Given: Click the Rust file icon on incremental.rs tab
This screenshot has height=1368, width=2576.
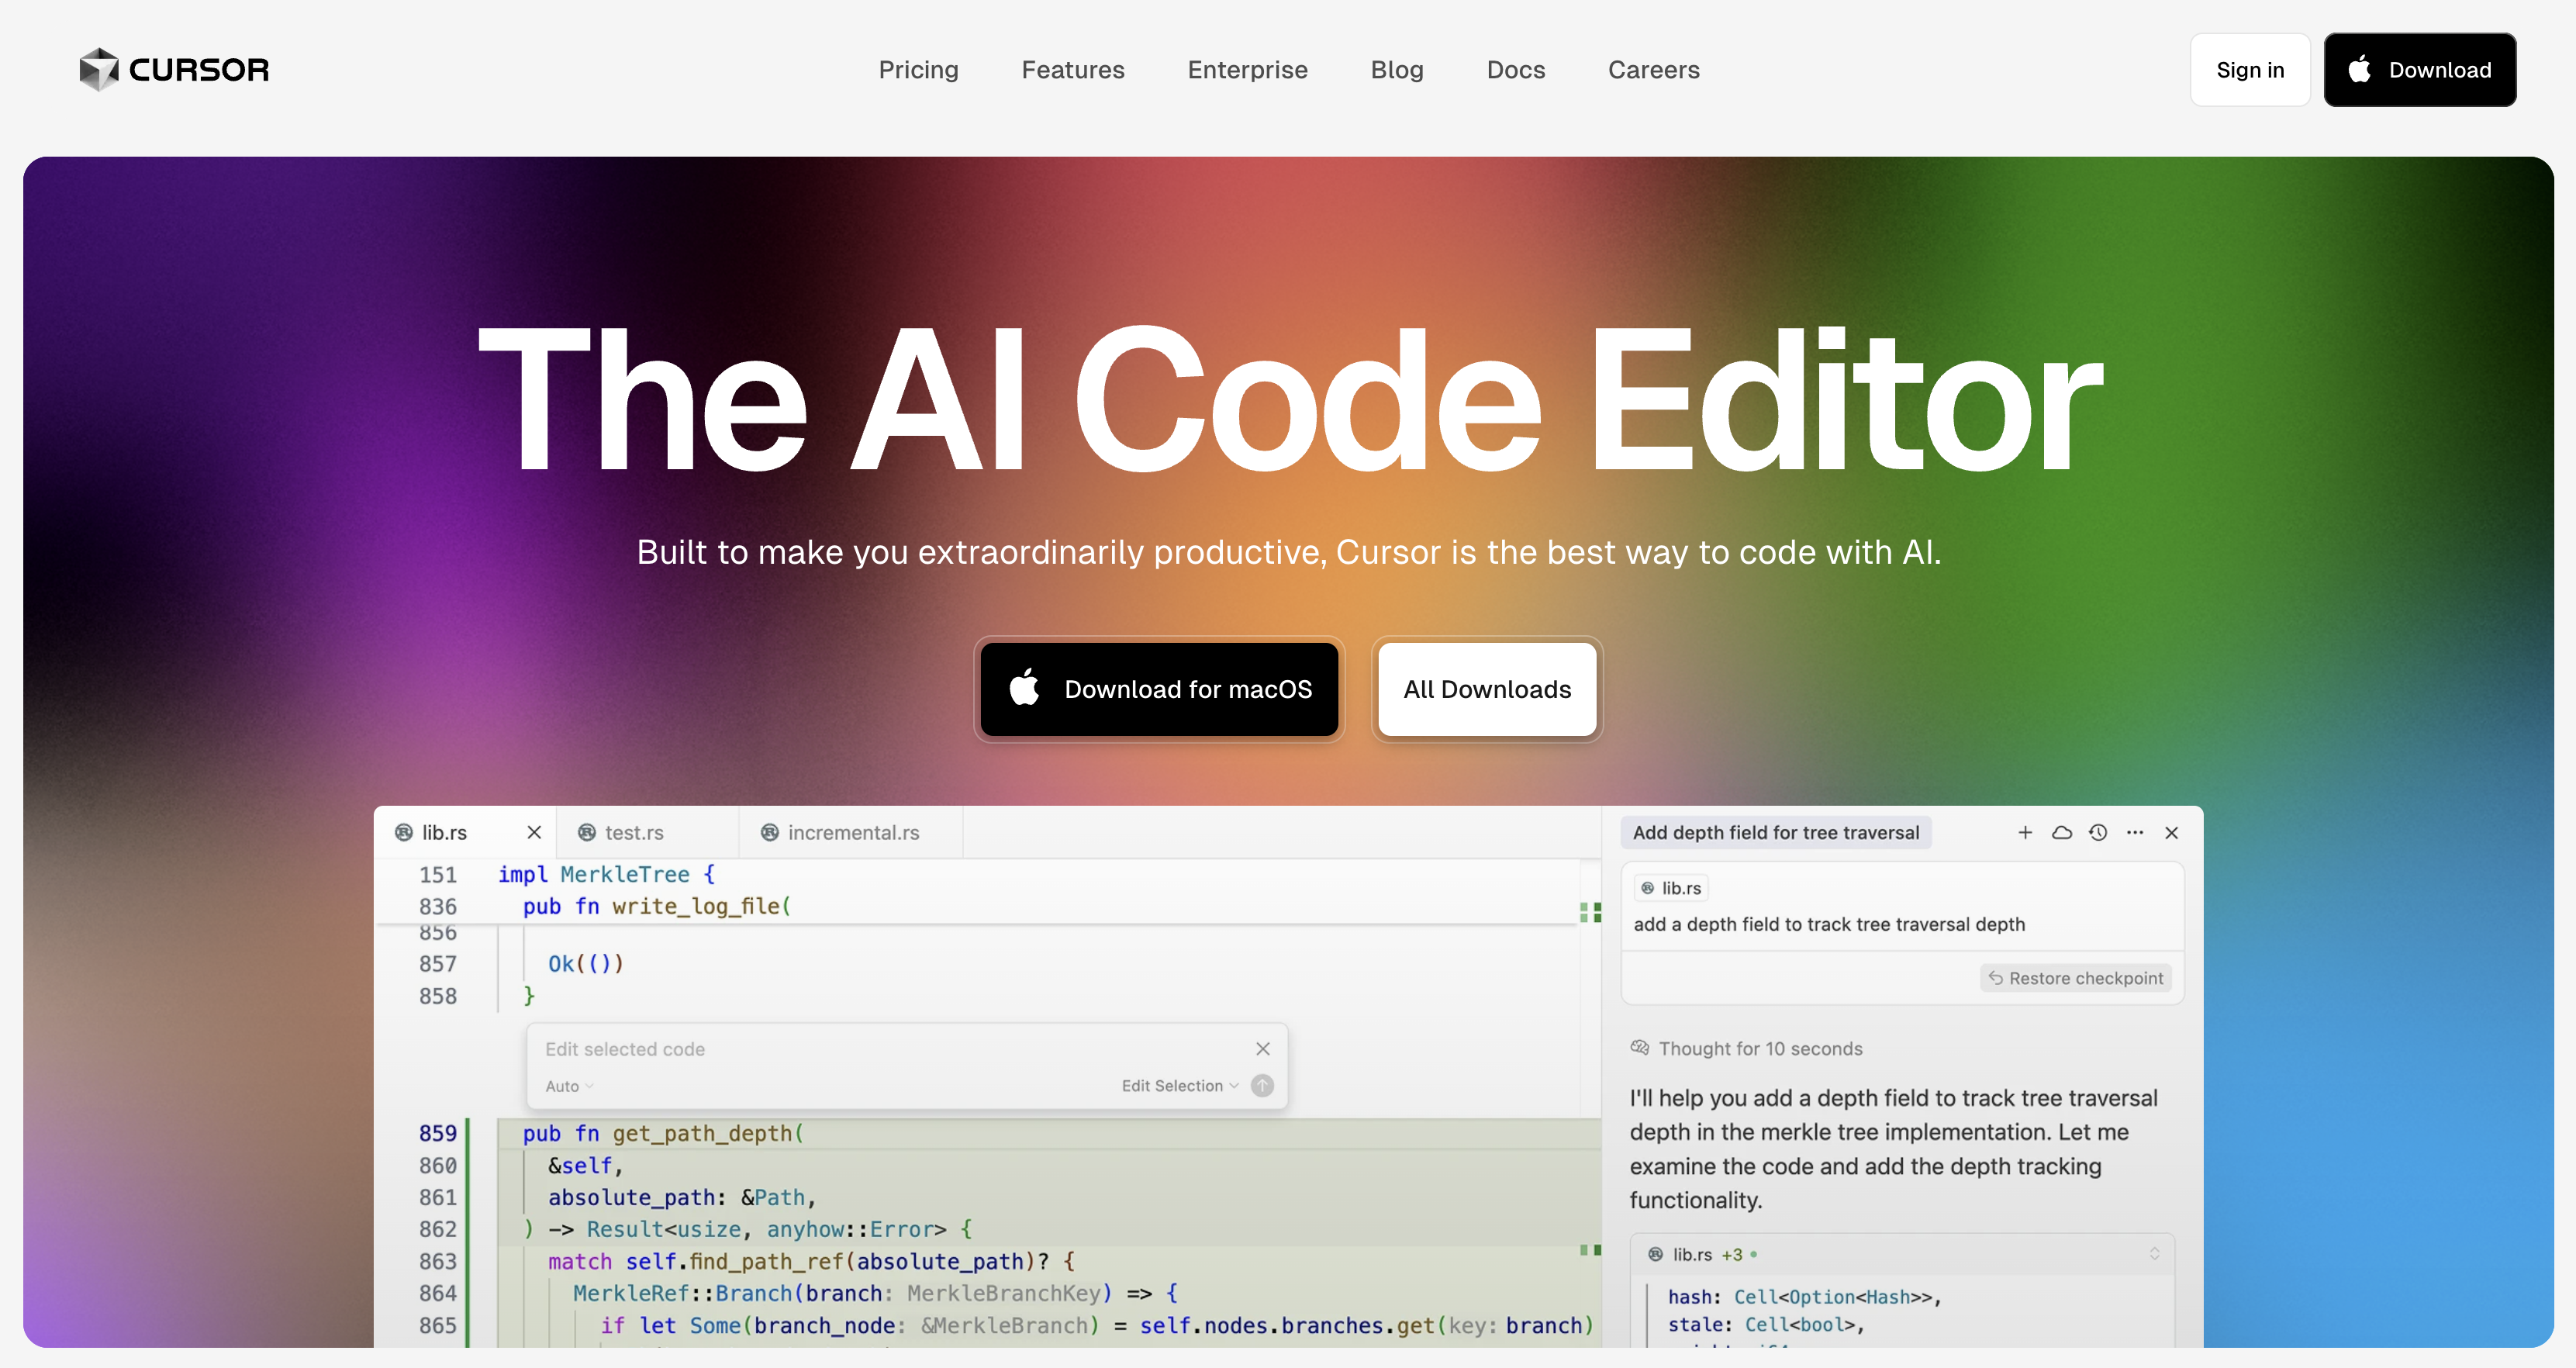Looking at the screenshot, I should click(x=769, y=832).
